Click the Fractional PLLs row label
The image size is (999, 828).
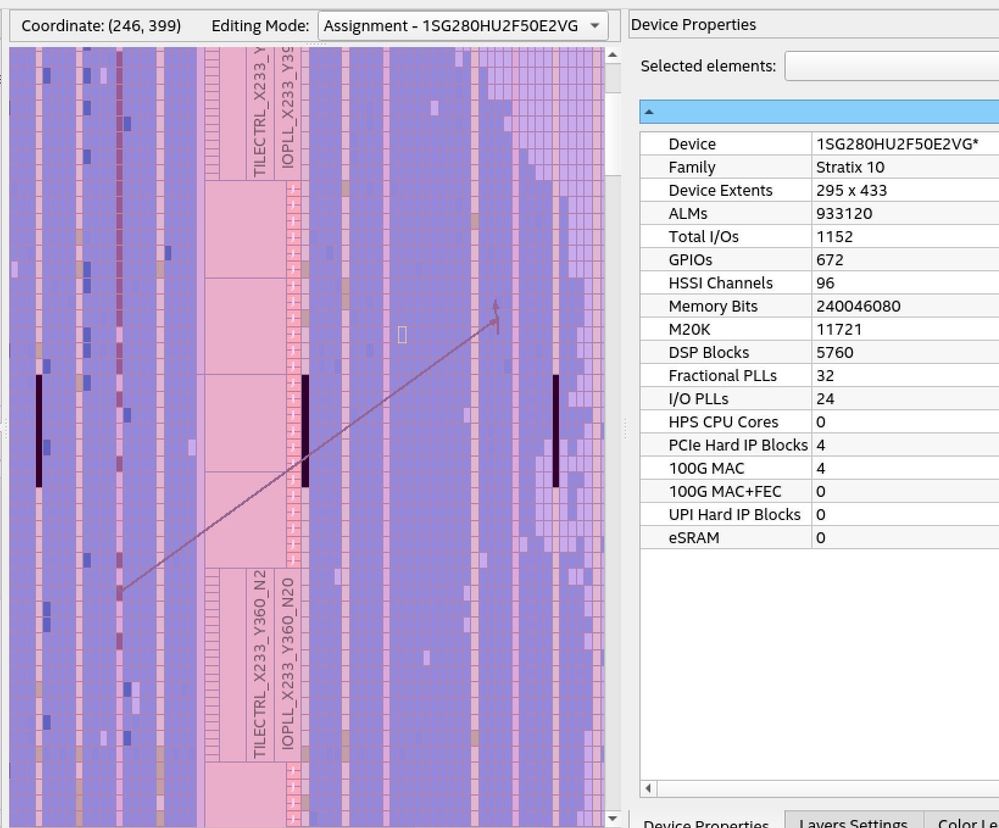click(x=722, y=376)
